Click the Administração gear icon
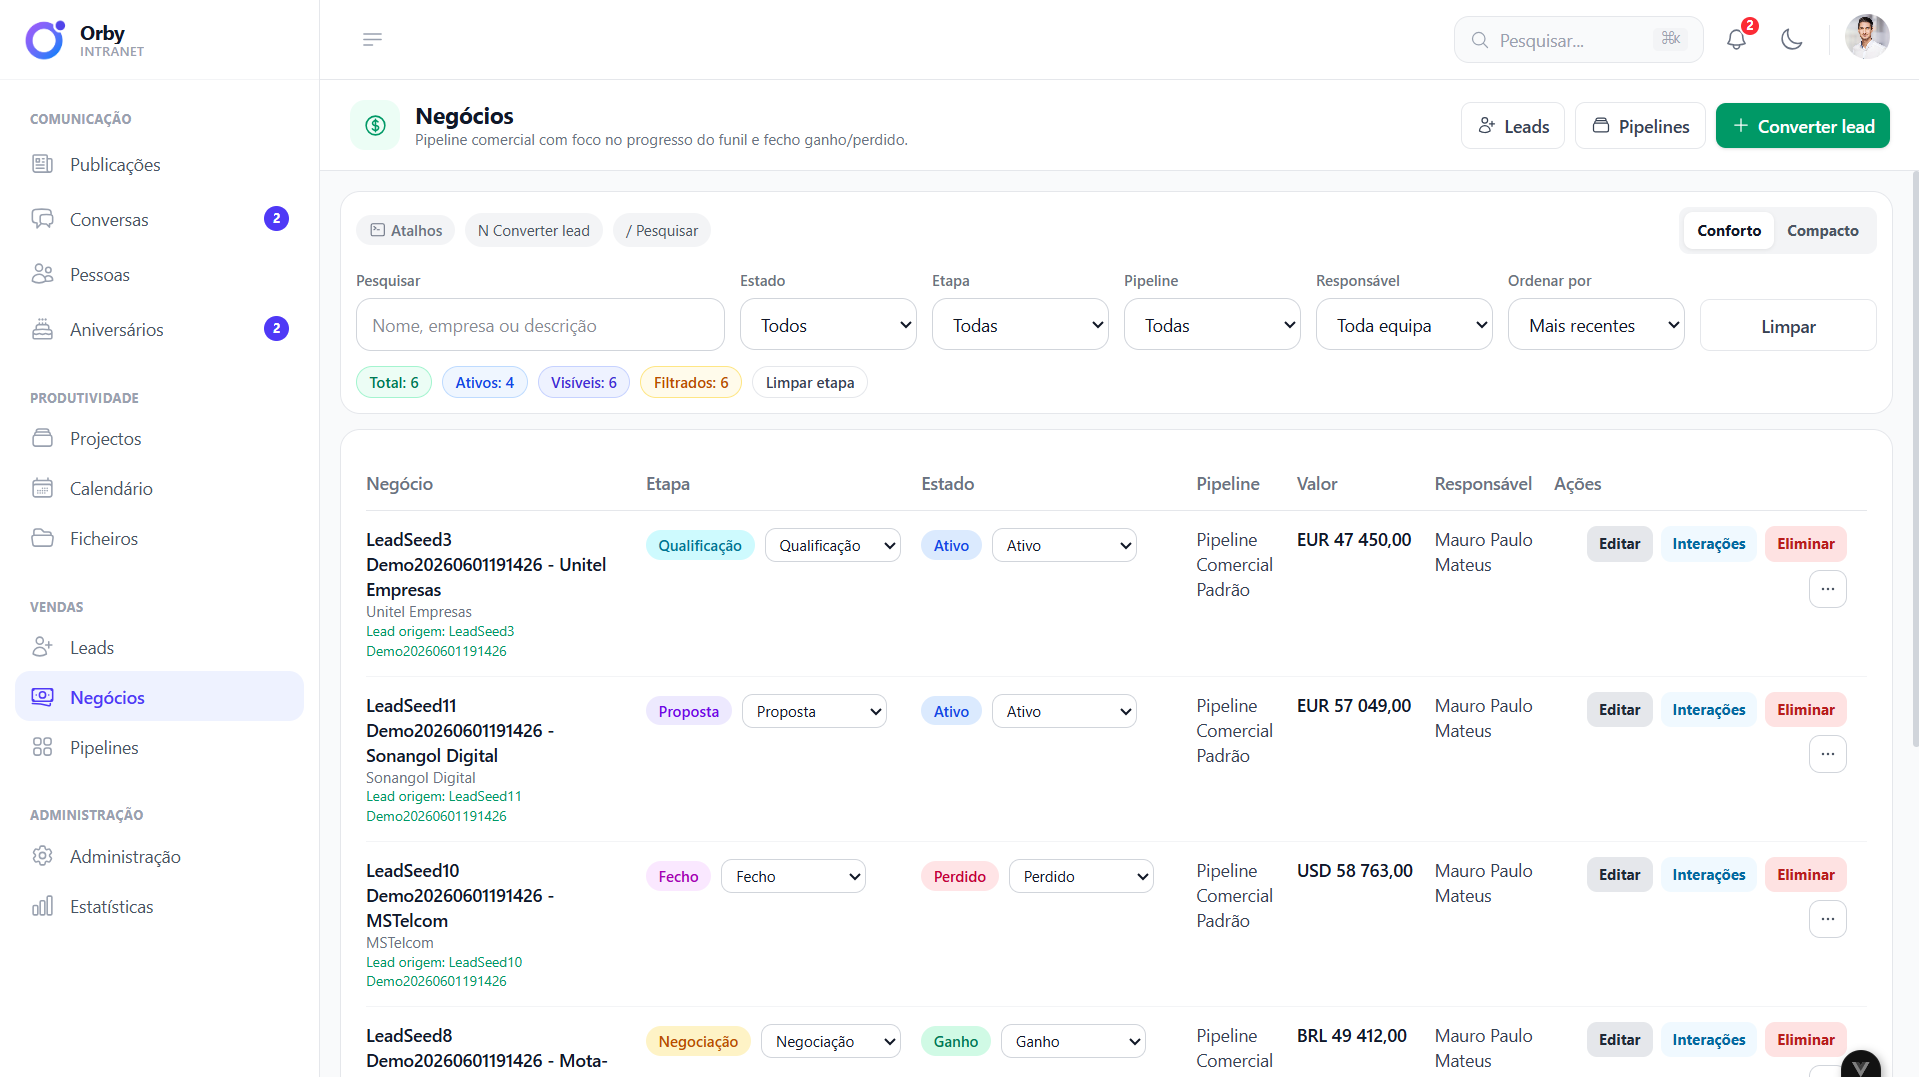Screen dimensions: 1919x1077 click(x=42, y=856)
